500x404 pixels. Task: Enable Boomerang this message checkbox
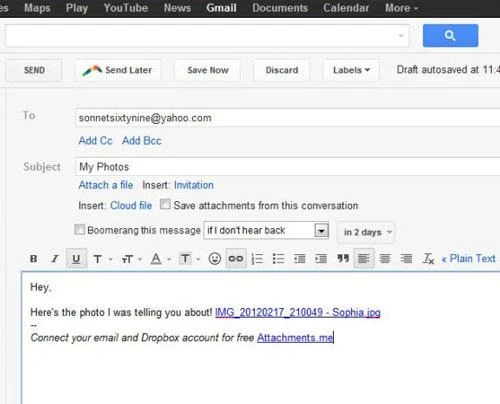pyautogui.click(x=79, y=229)
